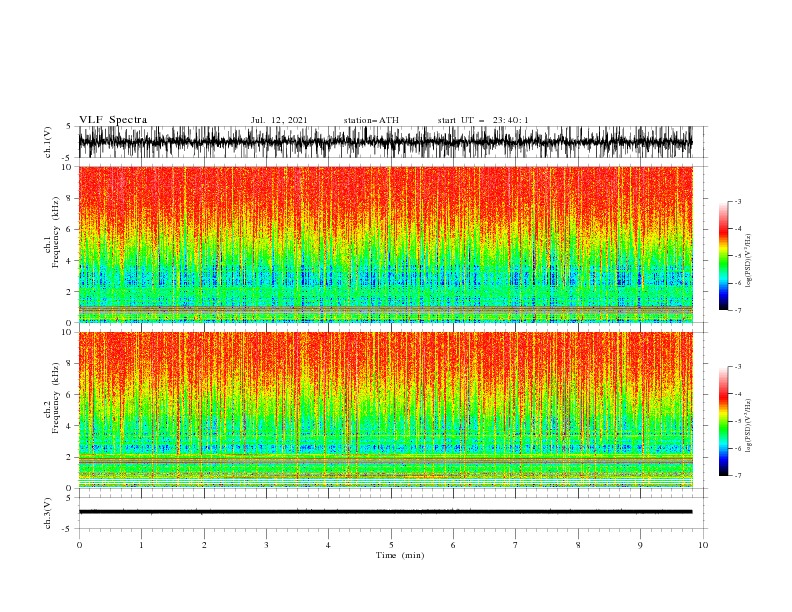Image resolution: width=792 pixels, height=612 pixels.
Task: Click the "-3" label on the ch.1 colorbar
Action: 737,201
